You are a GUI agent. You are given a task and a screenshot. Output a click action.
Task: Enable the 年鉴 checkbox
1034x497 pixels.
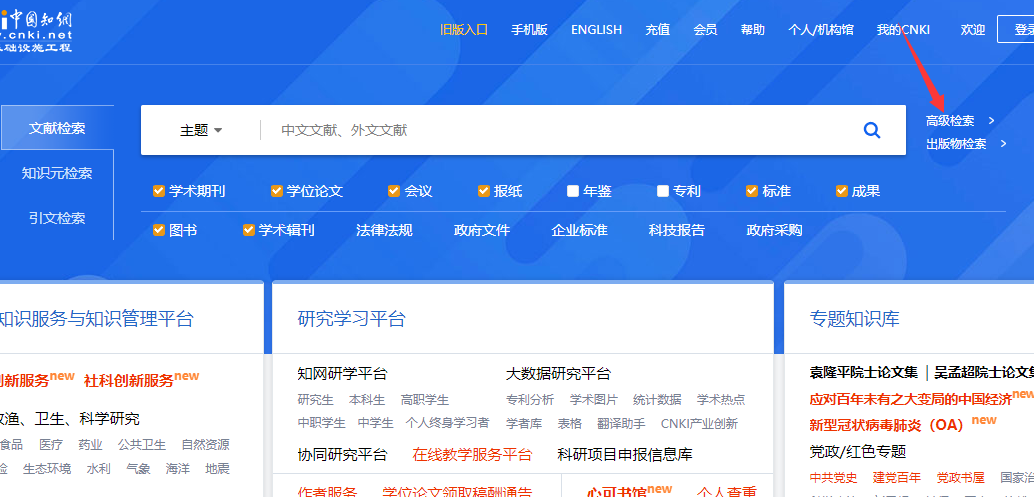[573, 191]
